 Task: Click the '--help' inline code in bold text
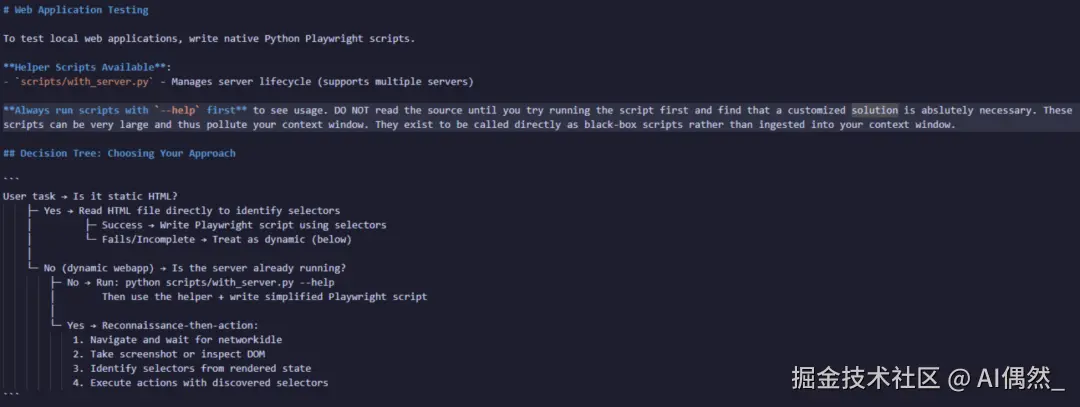pyautogui.click(x=177, y=110)
